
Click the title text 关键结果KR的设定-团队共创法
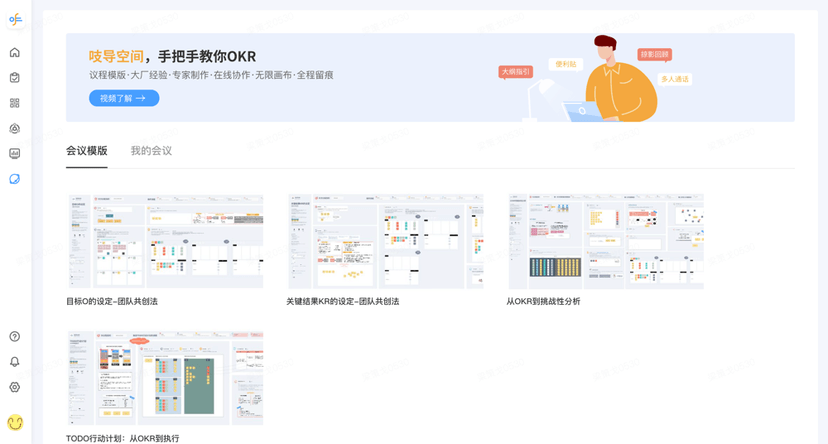coord(343,301)
